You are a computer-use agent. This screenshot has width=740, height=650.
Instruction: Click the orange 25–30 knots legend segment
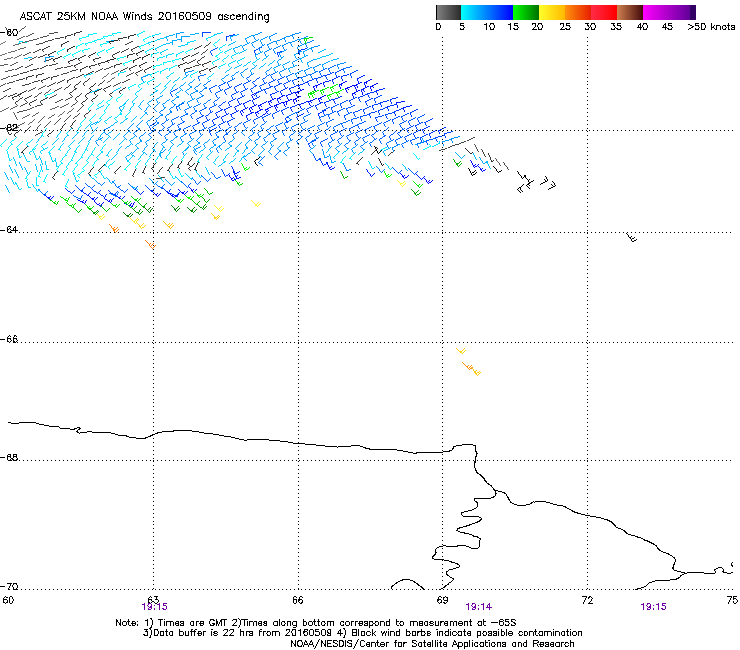578,12
